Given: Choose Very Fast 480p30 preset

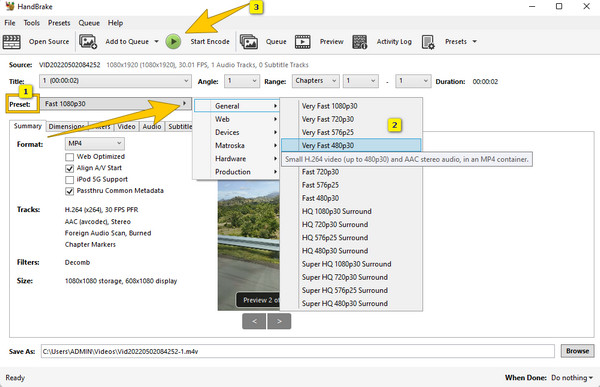Looking at the screenshot, I should click(351, 145).
